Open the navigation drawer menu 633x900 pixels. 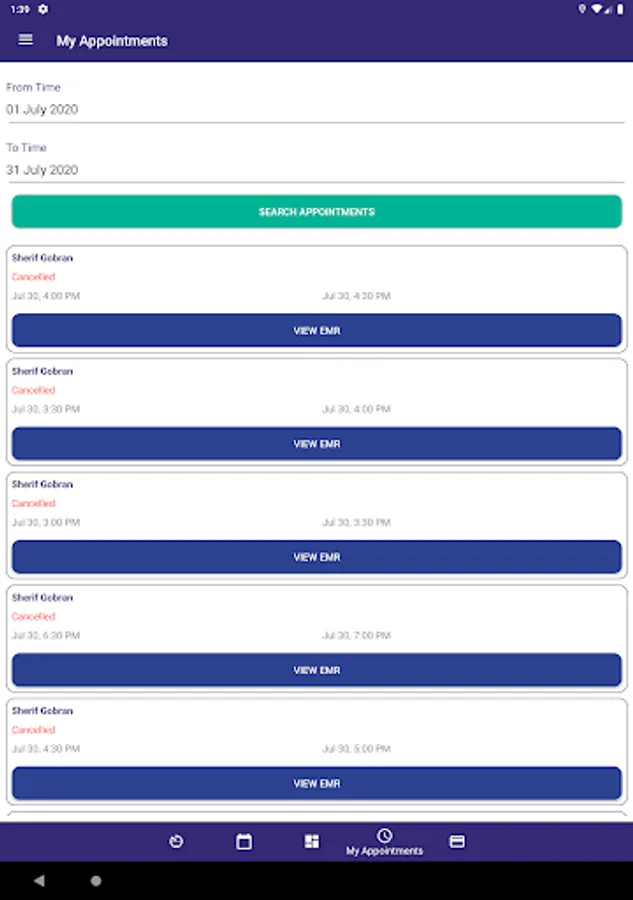pos(25,40)
